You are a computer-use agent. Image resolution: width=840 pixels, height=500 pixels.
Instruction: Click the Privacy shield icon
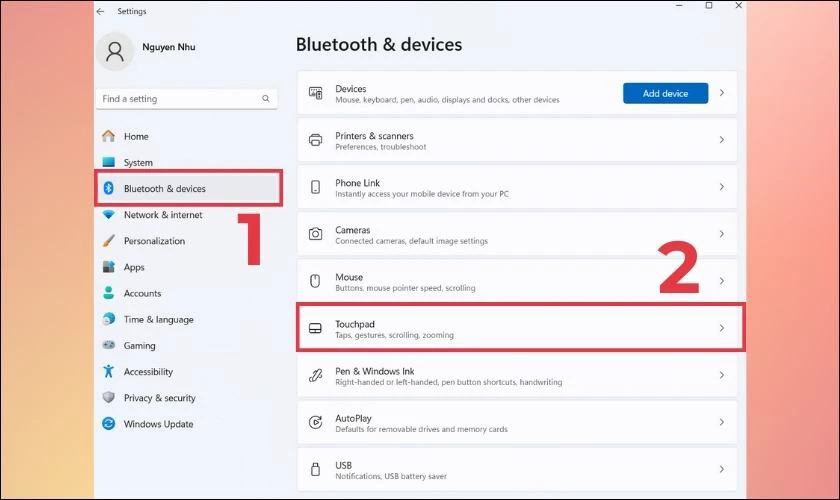coord(108,397)
